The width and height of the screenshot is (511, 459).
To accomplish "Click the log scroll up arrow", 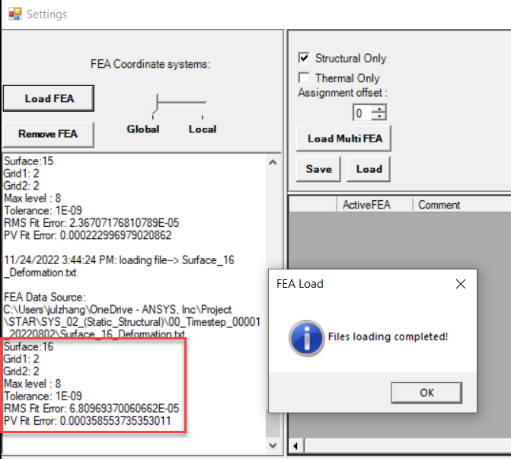I will click(x=273, y=162).
